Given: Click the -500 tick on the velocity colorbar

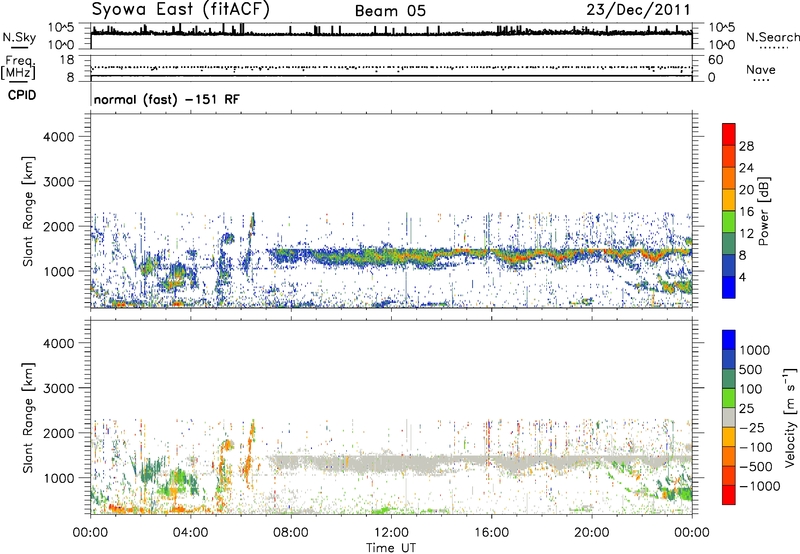Looking at the screenshot, I should coord(756,467).
